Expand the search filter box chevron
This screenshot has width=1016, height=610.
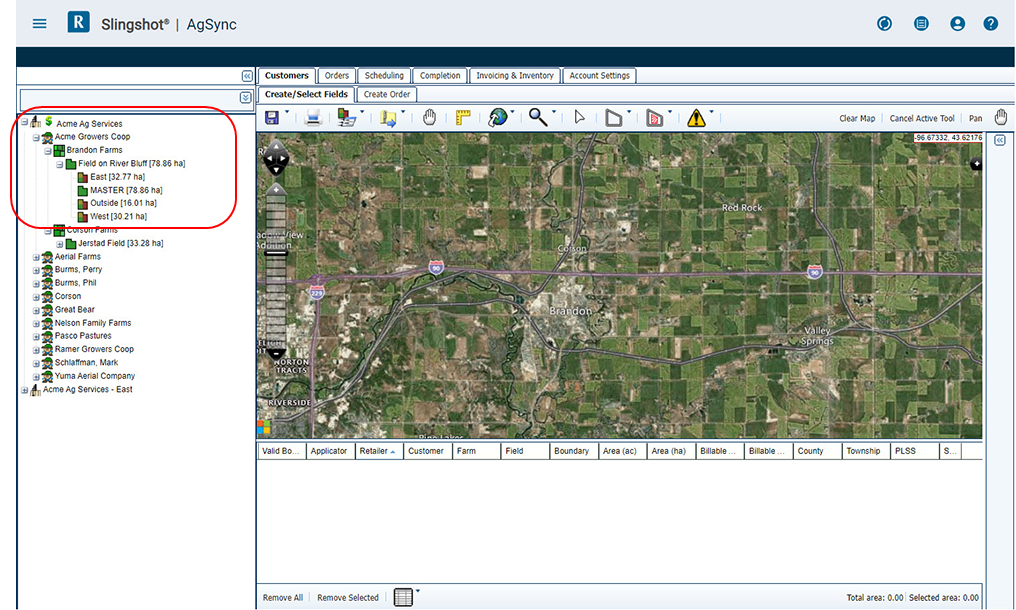(246, 97)
